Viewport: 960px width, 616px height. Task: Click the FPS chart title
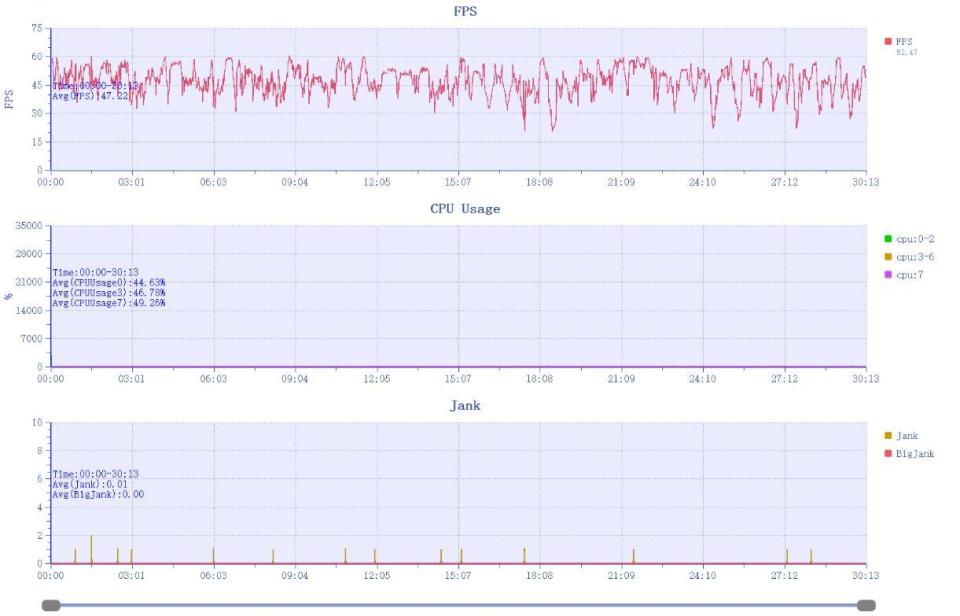pos(465,11)
